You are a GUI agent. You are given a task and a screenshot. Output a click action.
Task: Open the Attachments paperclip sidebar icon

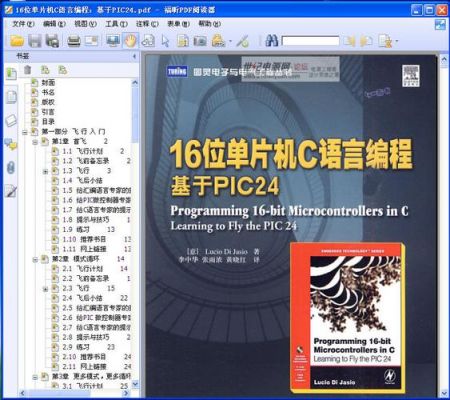coord(11,167)
